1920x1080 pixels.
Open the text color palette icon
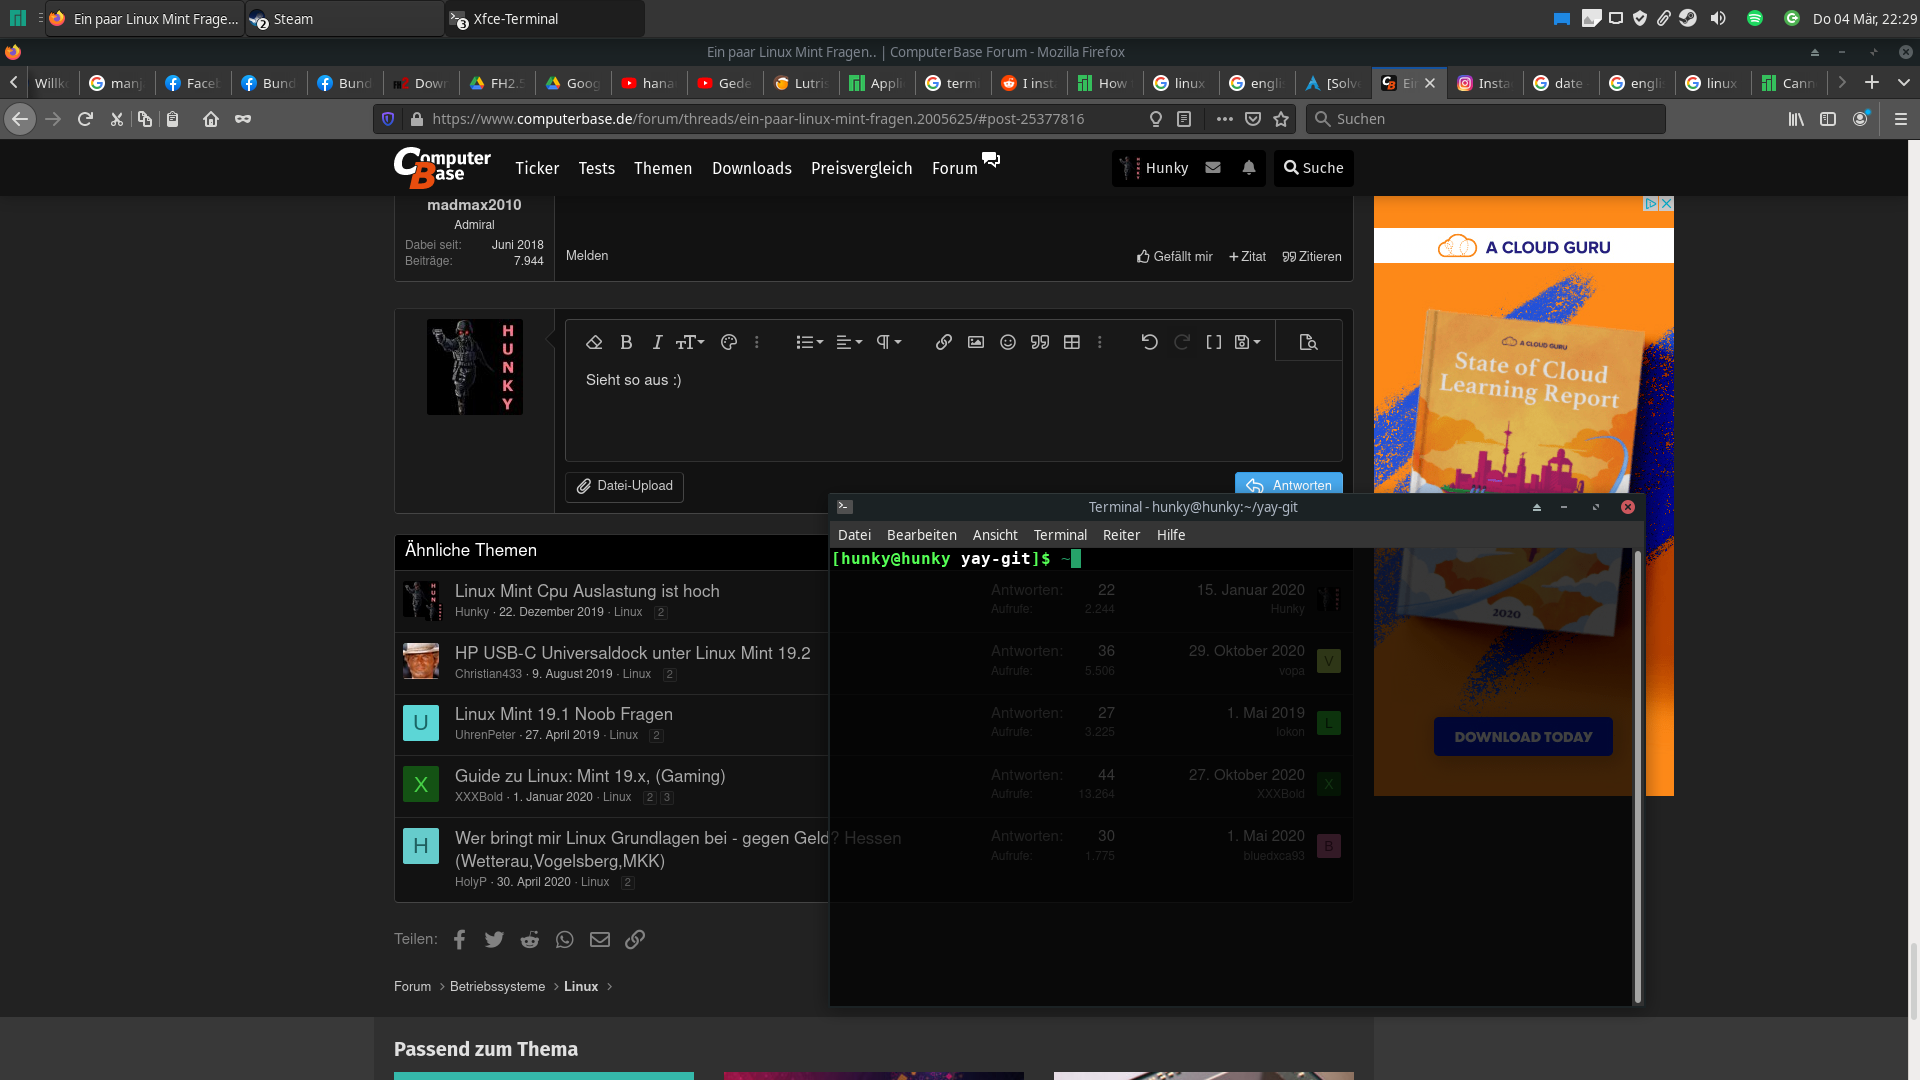729,342
